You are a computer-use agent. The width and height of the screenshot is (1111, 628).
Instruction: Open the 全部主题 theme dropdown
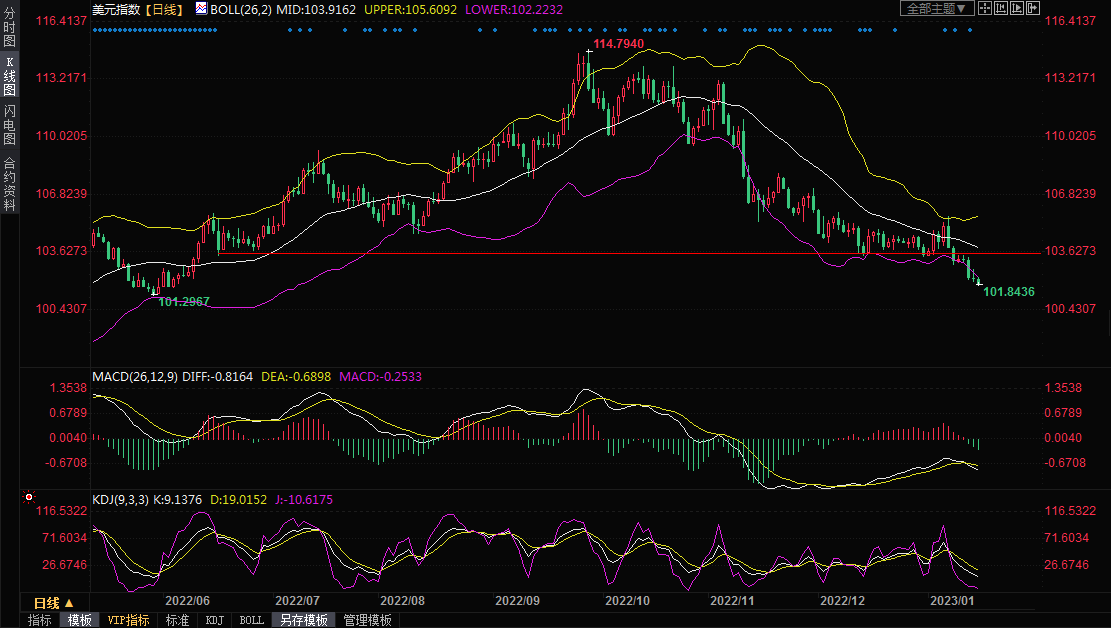pyautogui.click(x=937, y=8)
